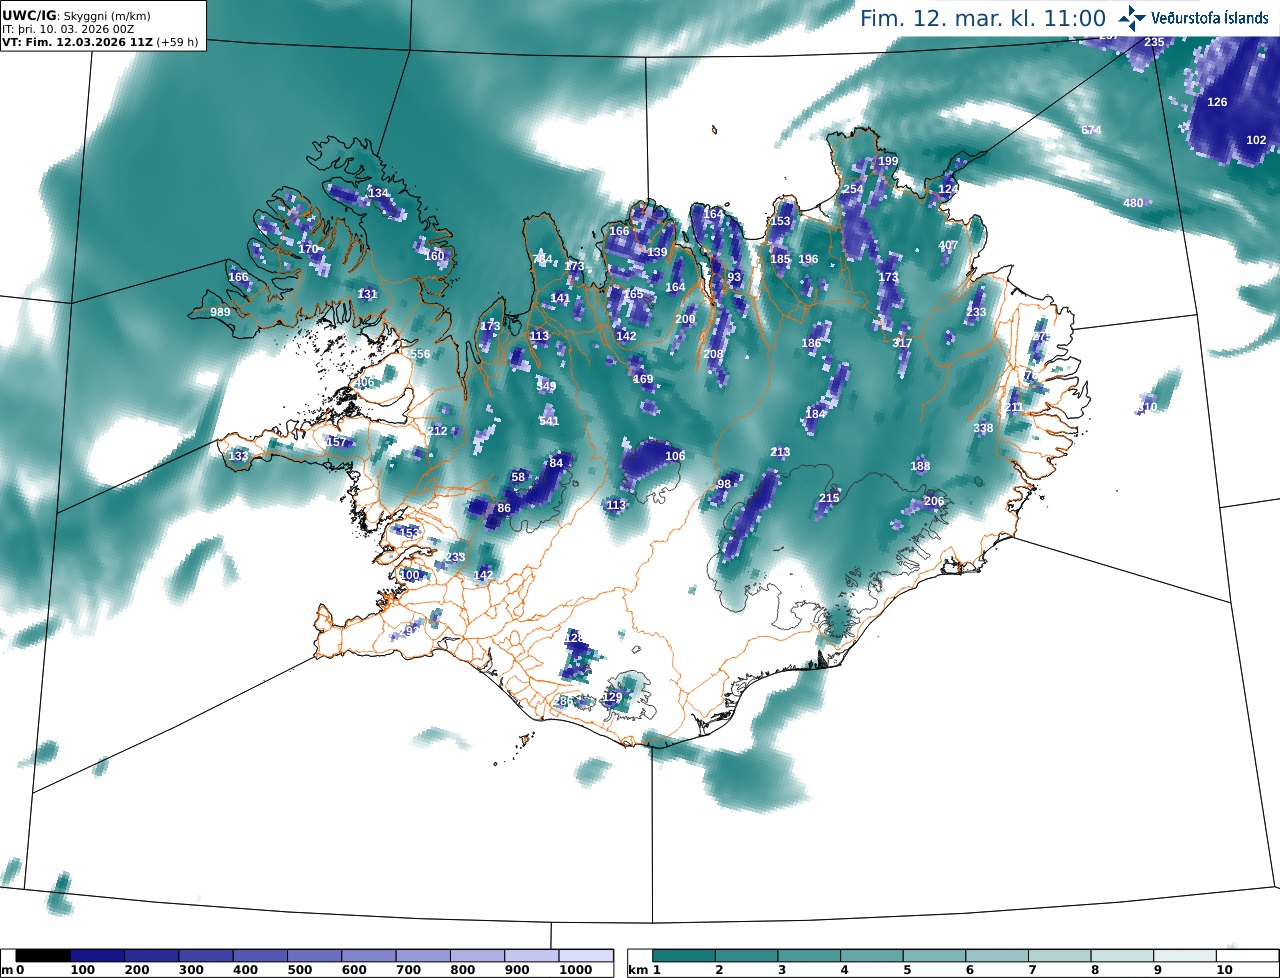Image resolution: width=1280 pixels, height=978 pixels.
Task: Click the 93 visibility value in the north
Action: coord(735,278)
